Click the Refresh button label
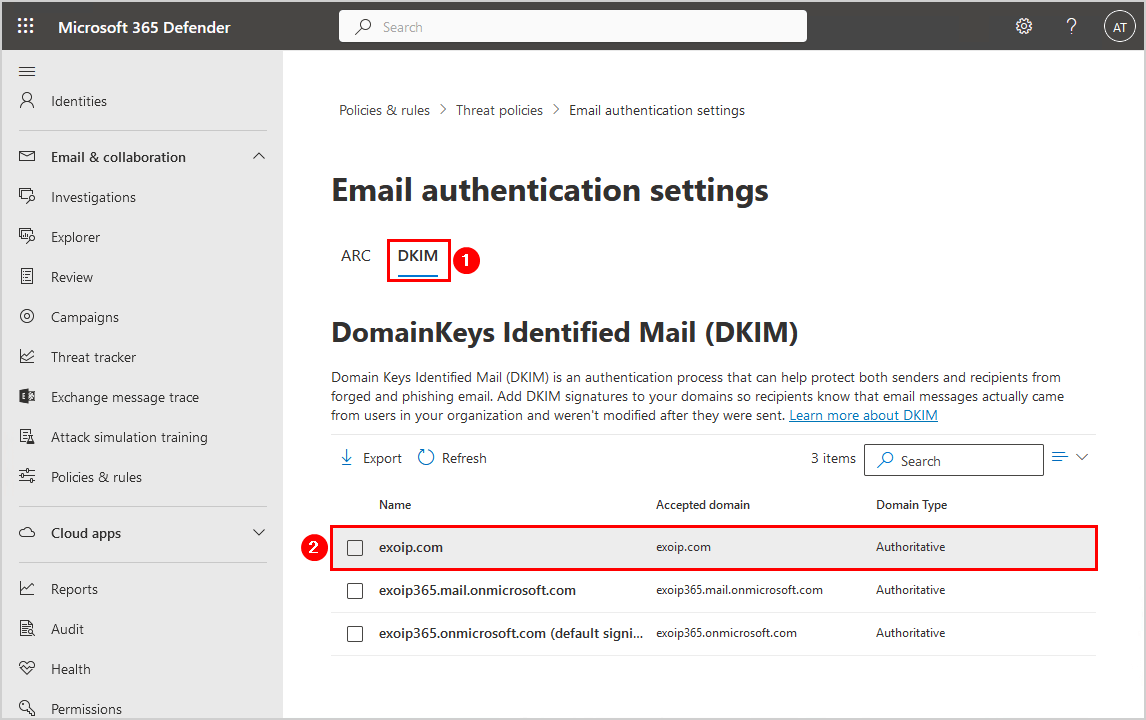The height and width of the screenshot is (720, 1146). pos(464,458)
